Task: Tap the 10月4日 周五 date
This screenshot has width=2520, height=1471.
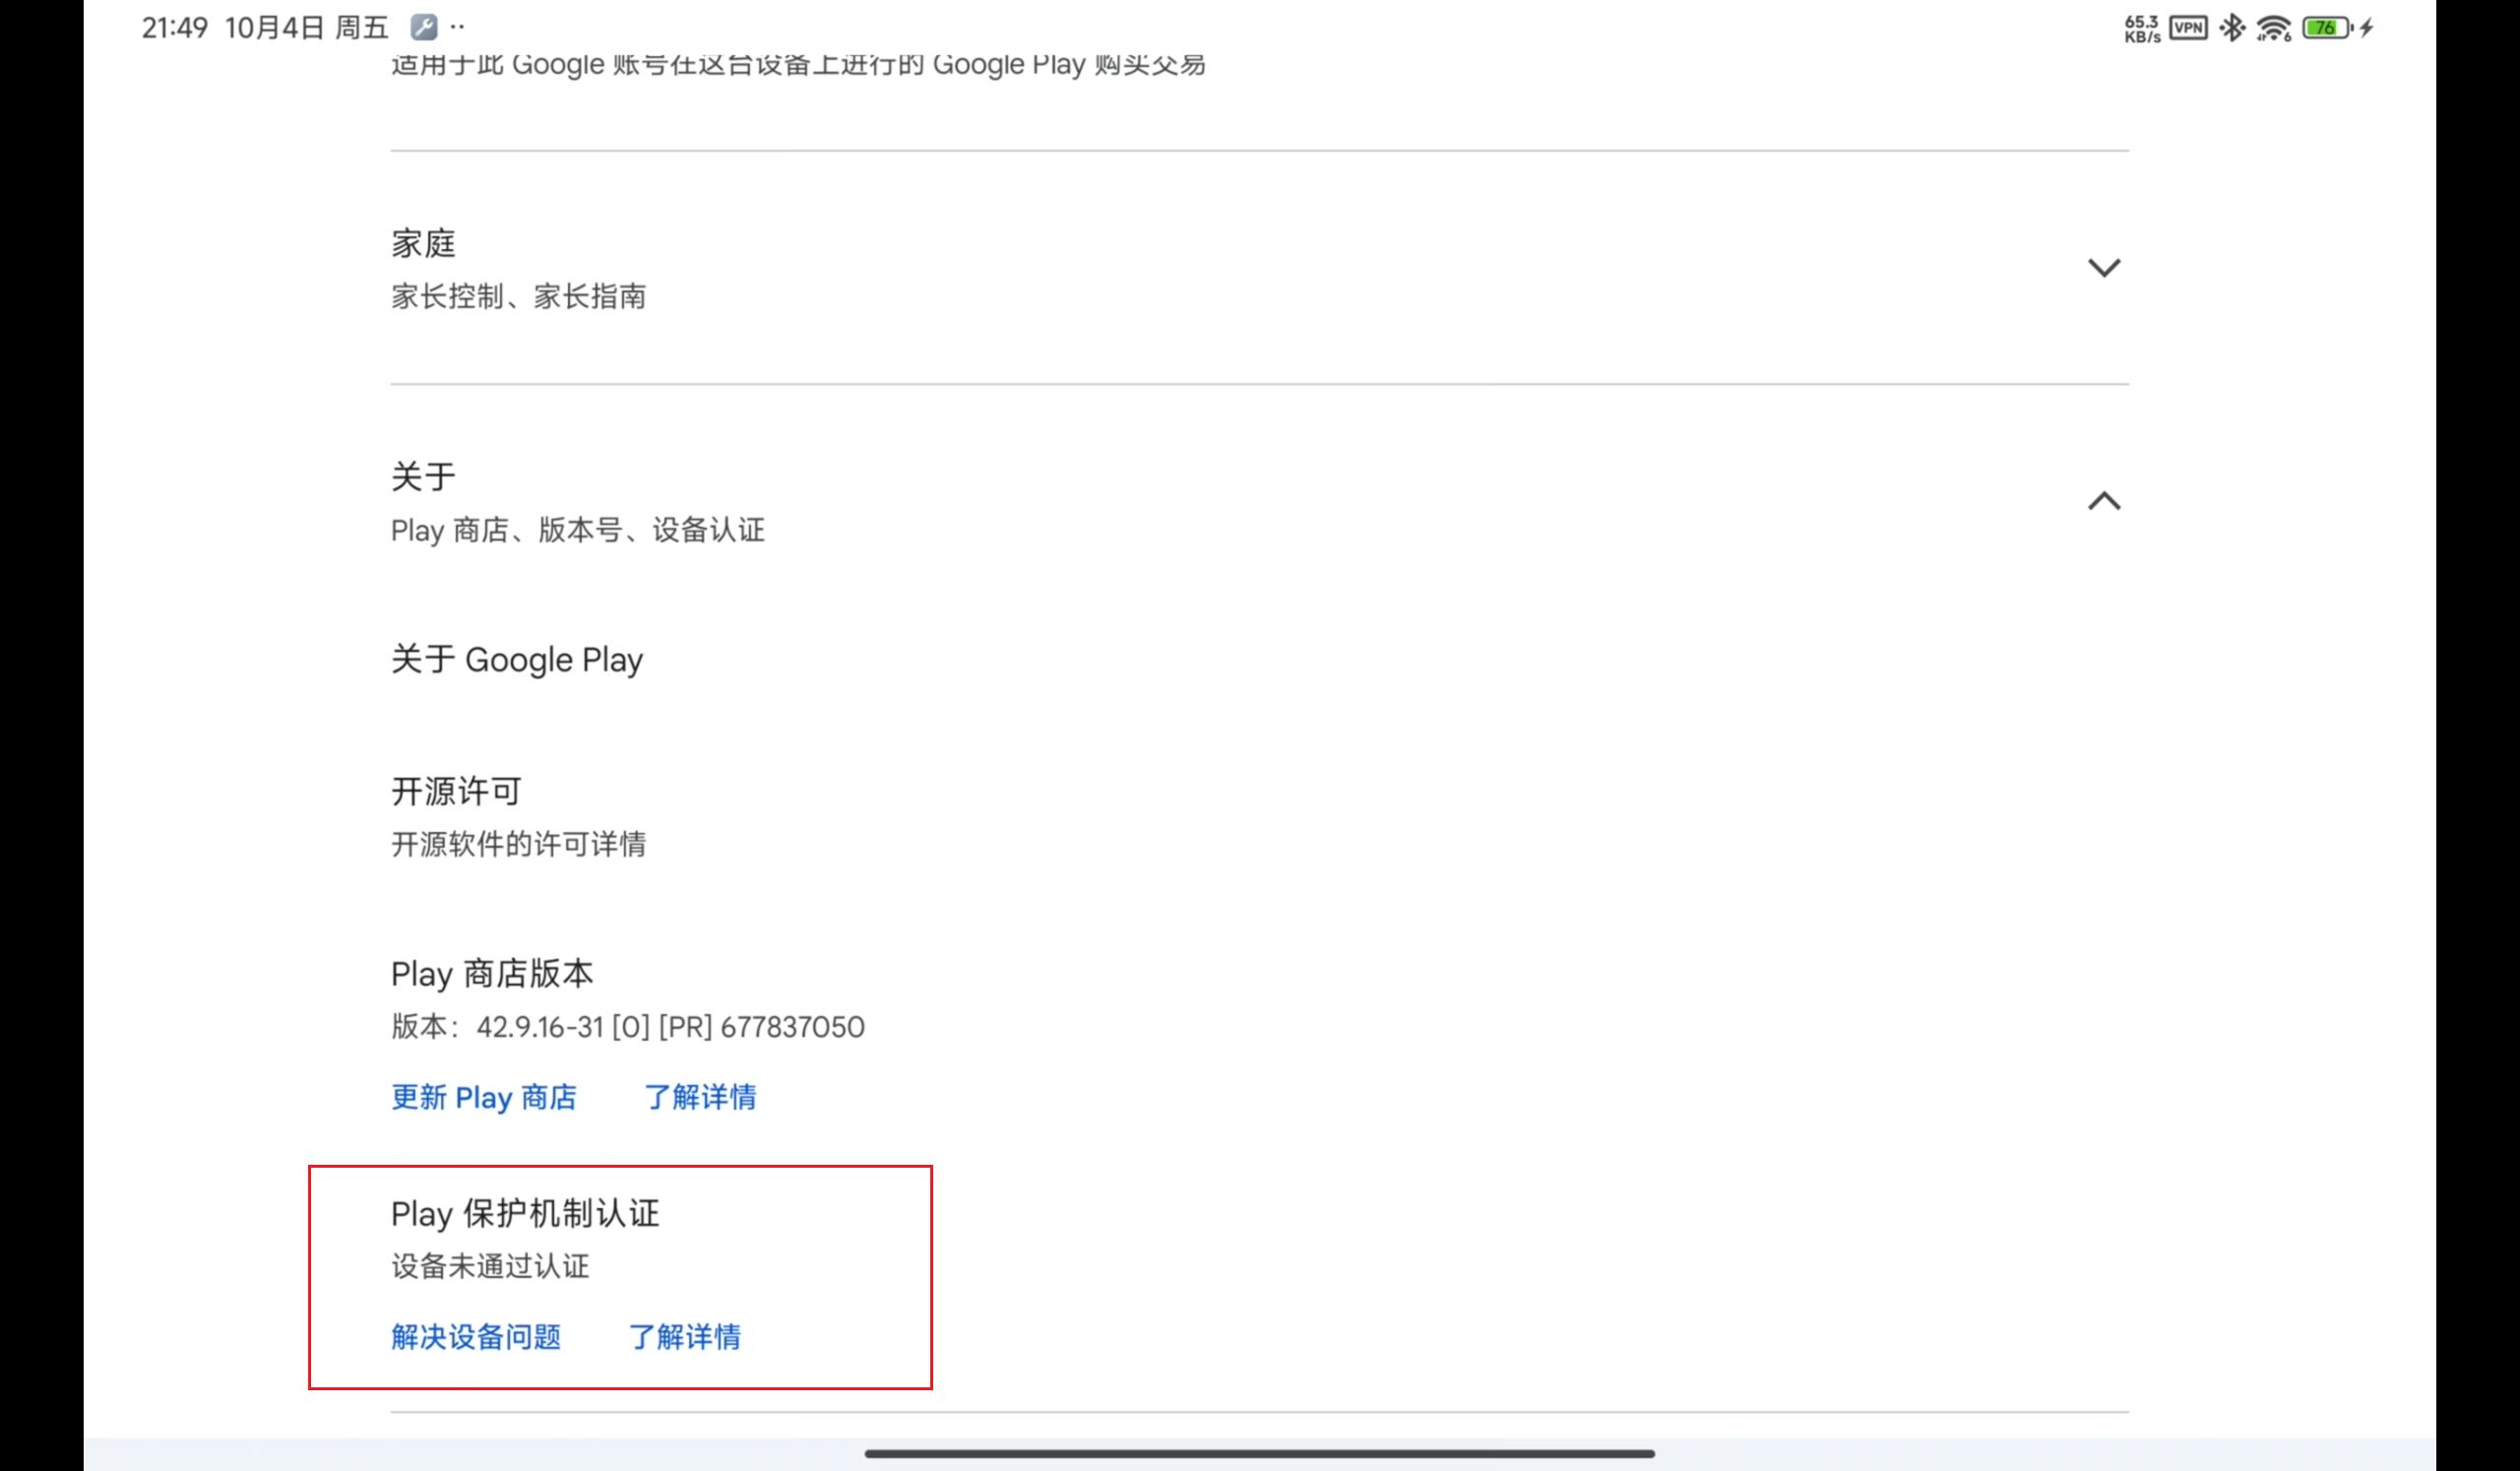Action: [306, 27]
